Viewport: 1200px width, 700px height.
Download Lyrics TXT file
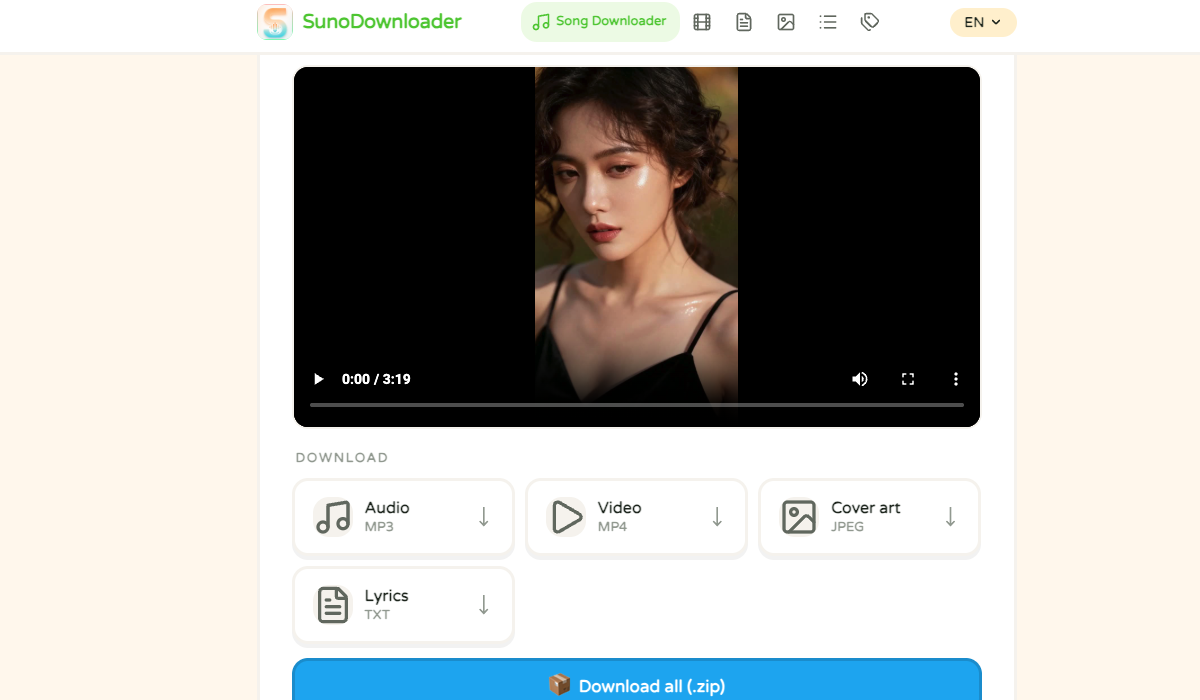pos(403,605)
